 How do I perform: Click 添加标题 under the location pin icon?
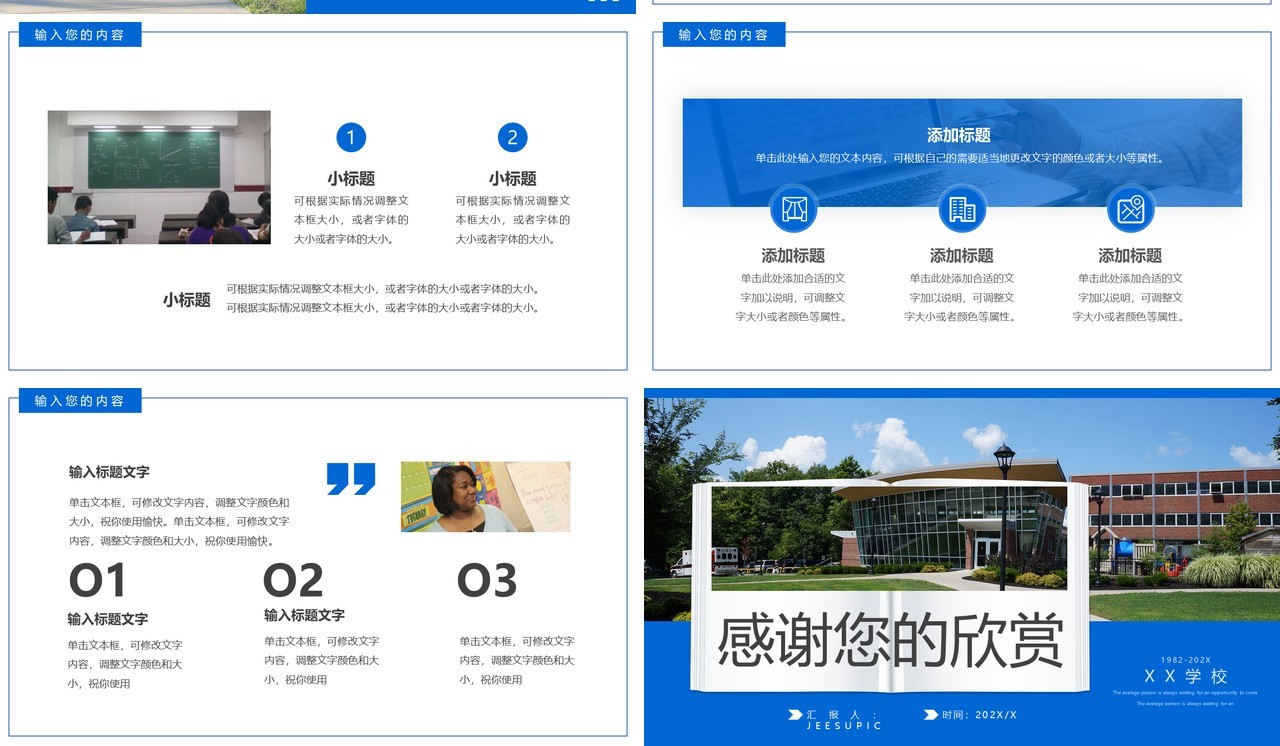(x=1130, y=256)
